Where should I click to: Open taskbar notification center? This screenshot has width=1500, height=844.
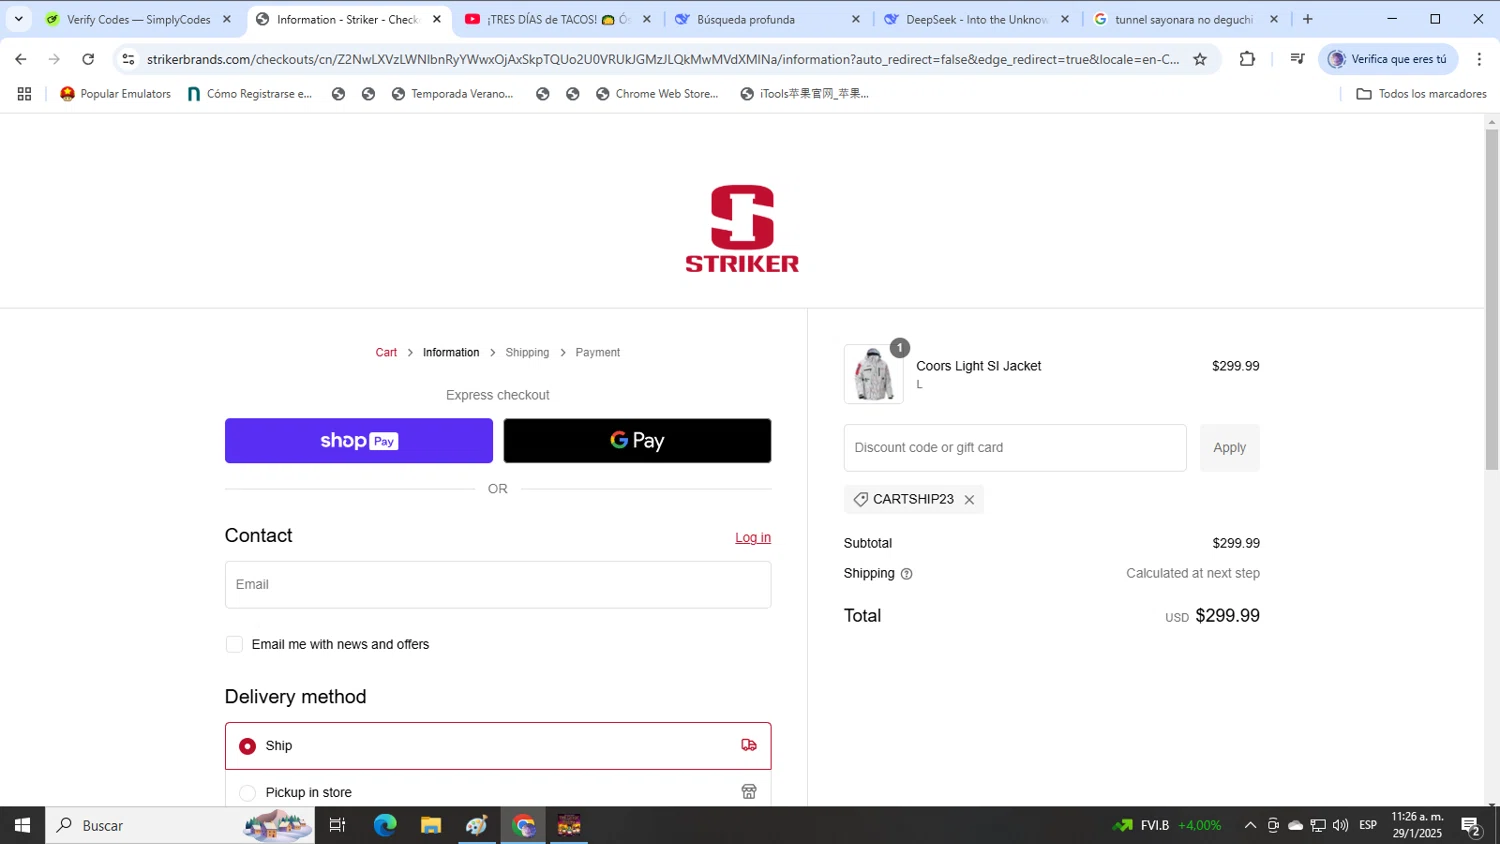(1471, 825)
